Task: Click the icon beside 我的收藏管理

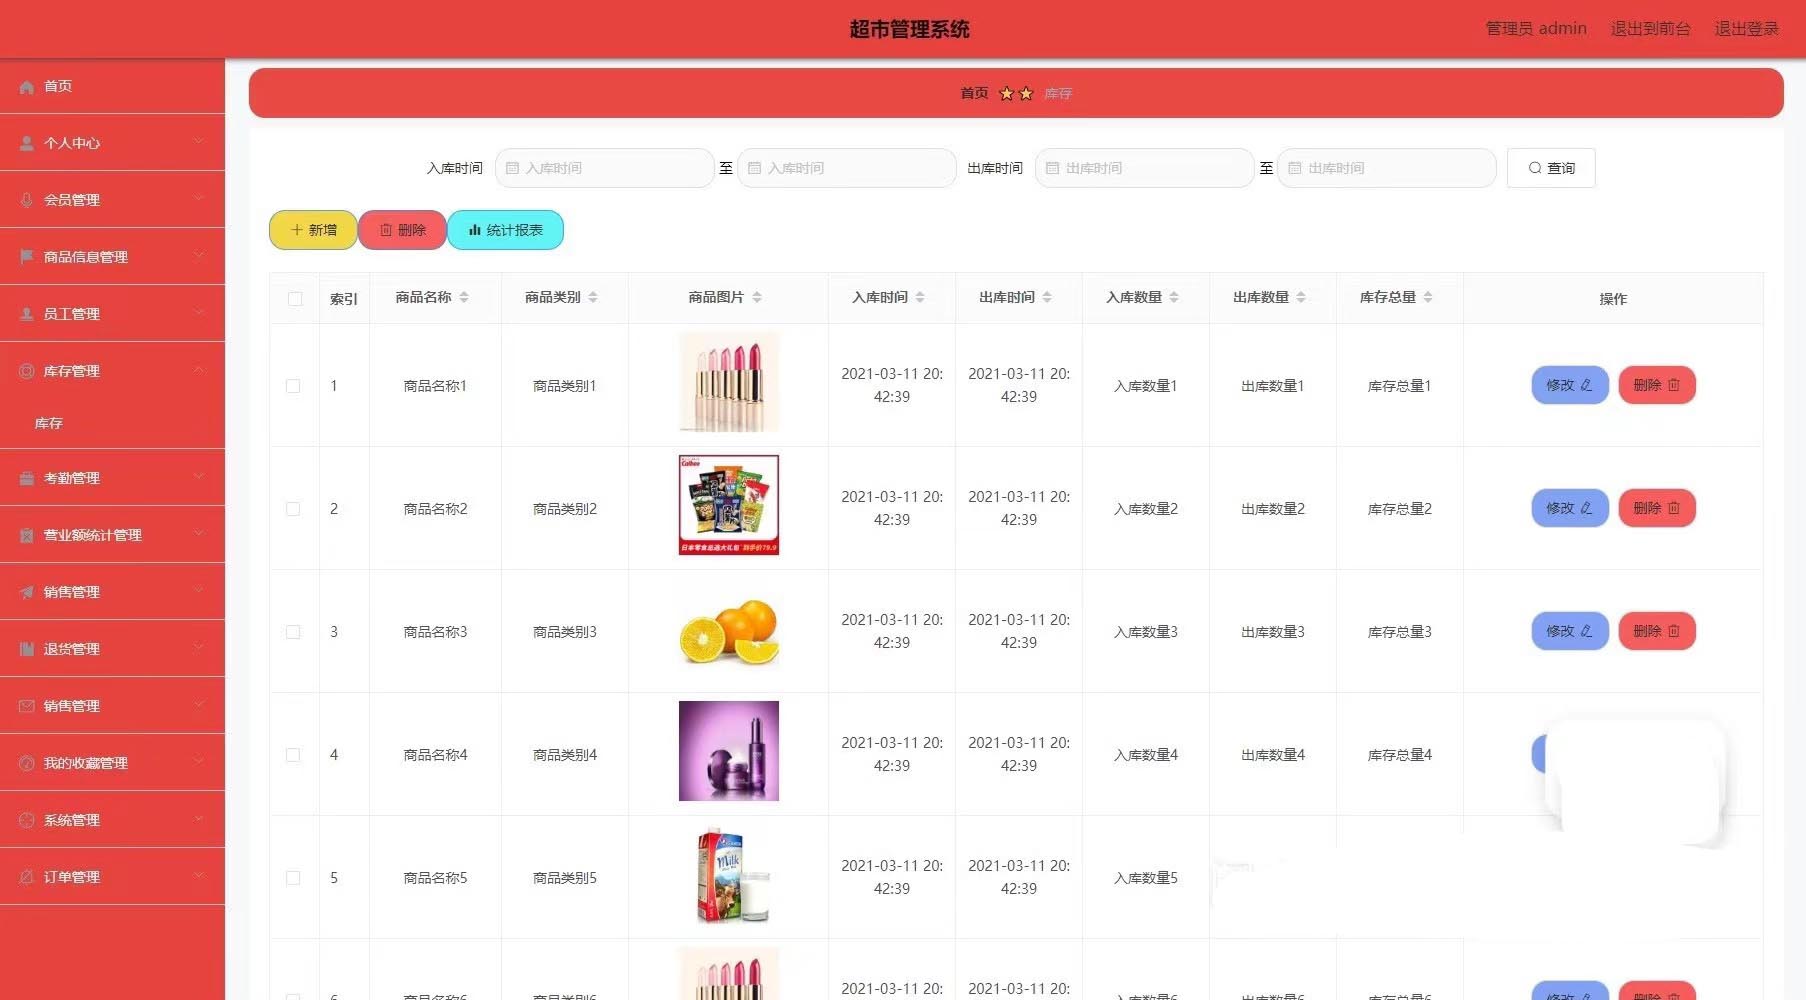Action: (27, 763)
